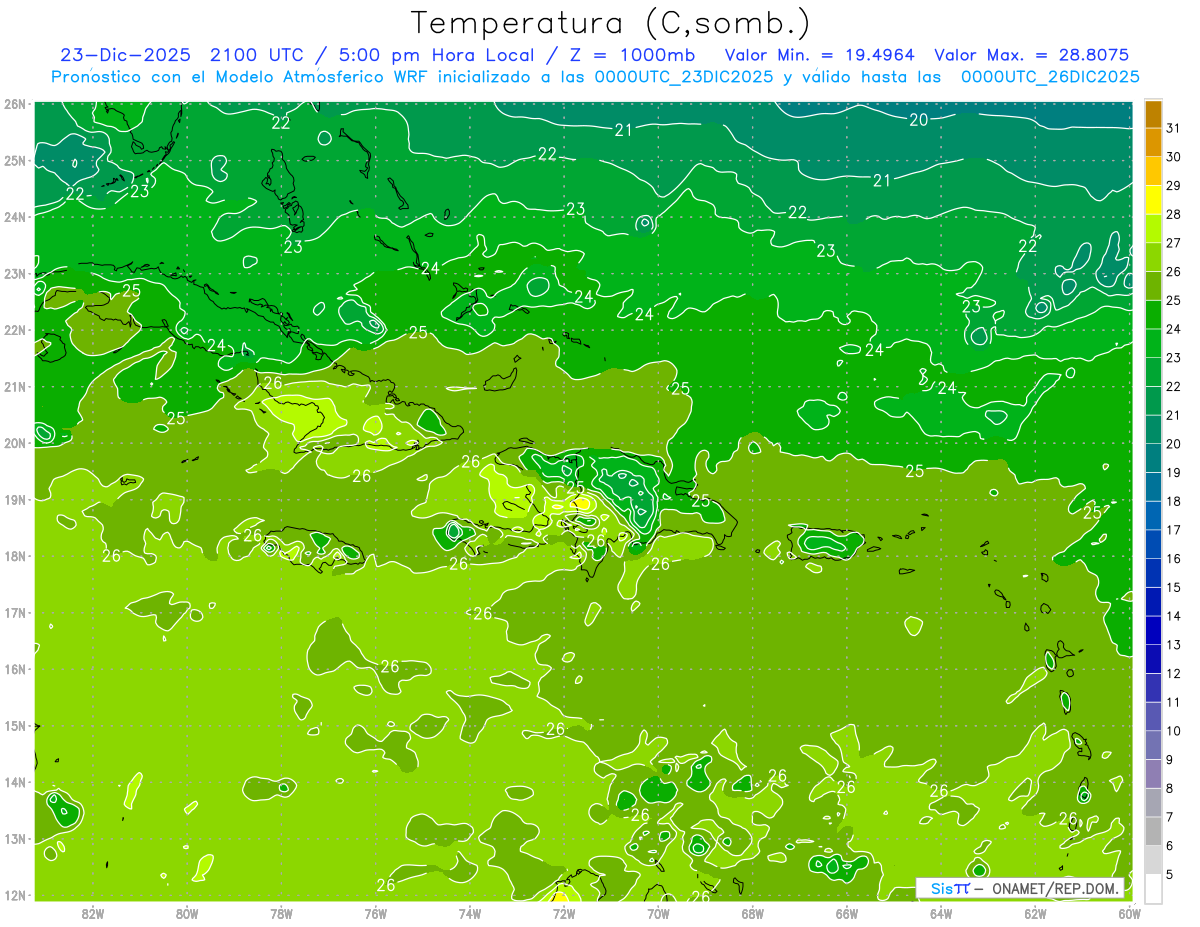The width and height of the screenshot is (1200, 927).
Task: Select the purple legend swatch between 9 and 10
Action: pyautogui.click(x=1153, y=745)
